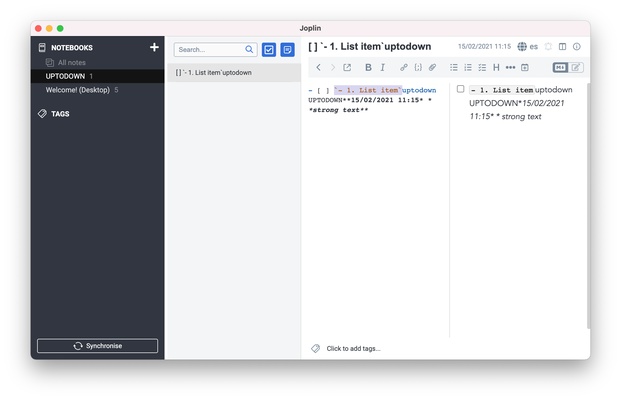Viewport: 621px width, 400px height.
Task: Select the UPTODOWN notebook
Action: click(97, 76)
